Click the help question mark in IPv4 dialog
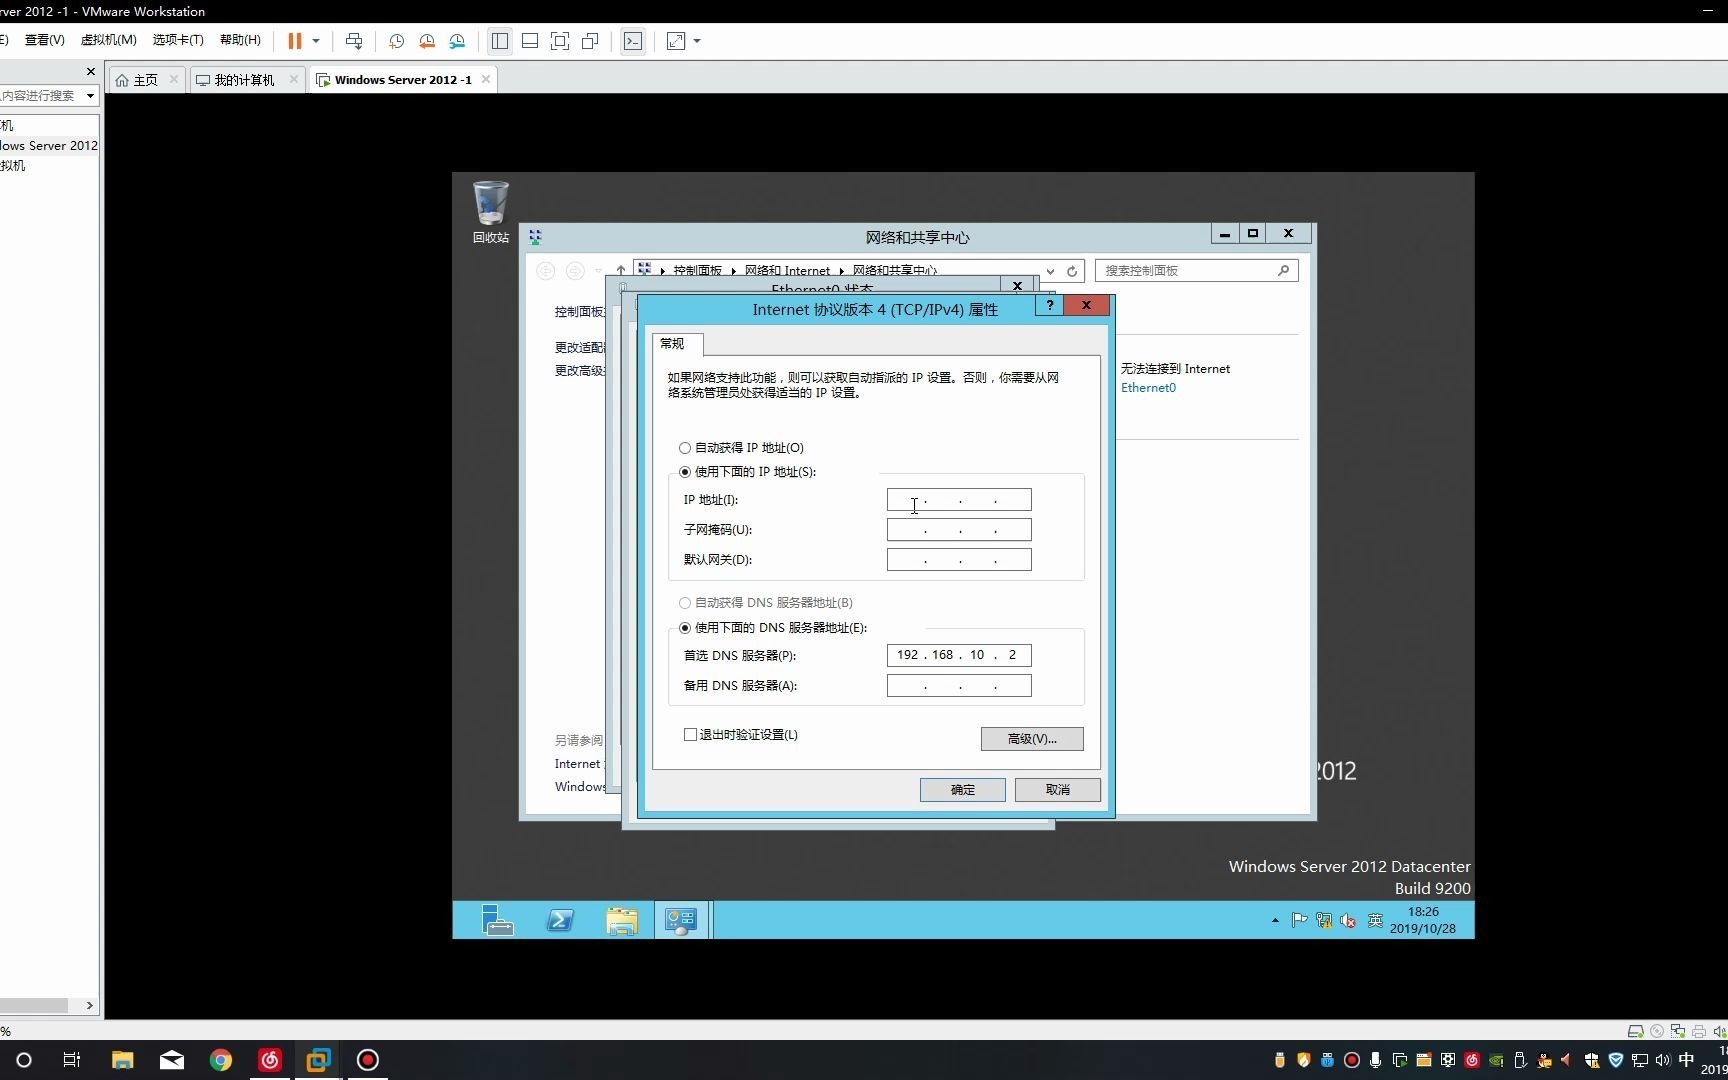The height and width of the screenshot is (1080, 1728). click(x=1049, y=305)
